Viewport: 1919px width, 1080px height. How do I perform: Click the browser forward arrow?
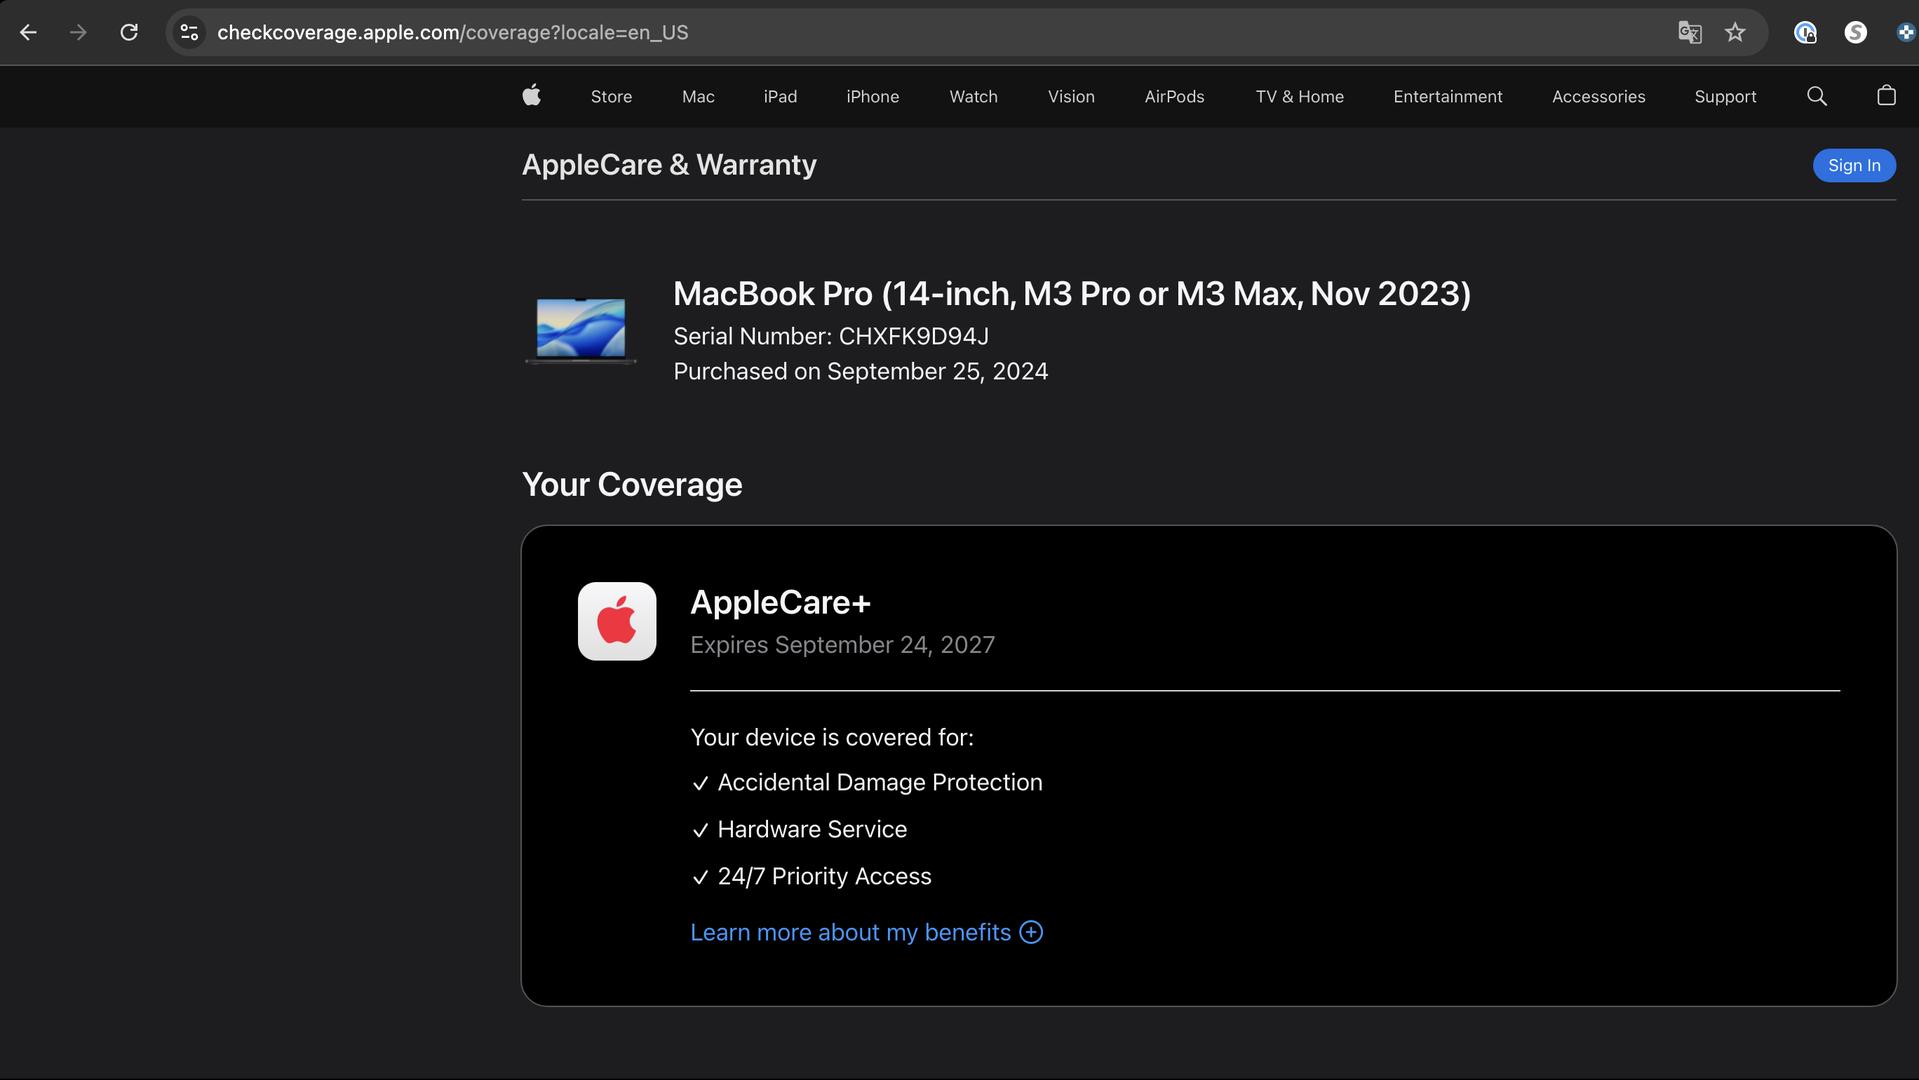coord(78,32)
